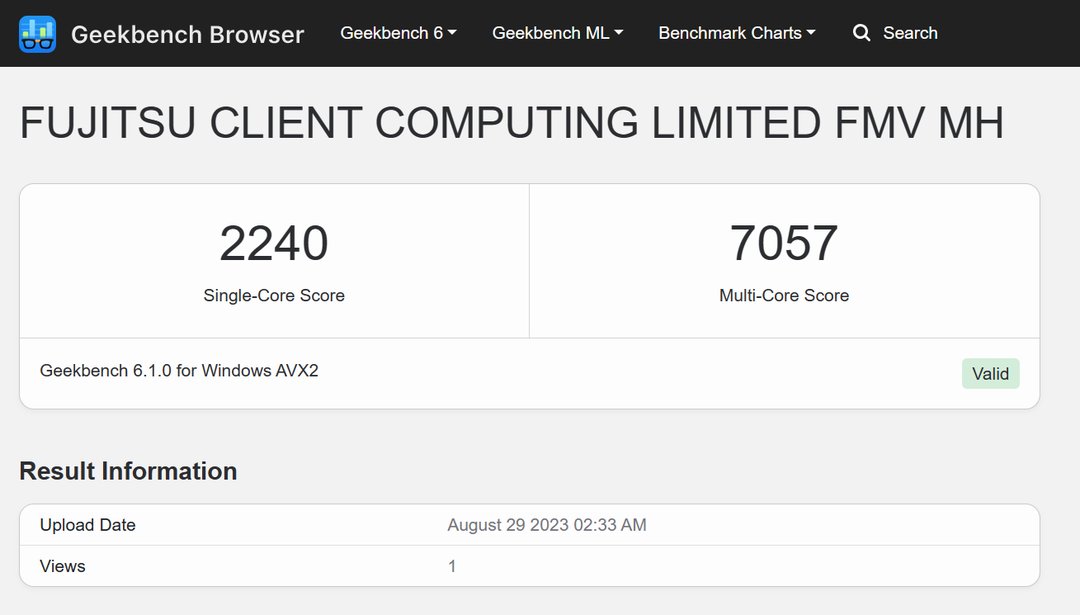The height and width of the screenshot is (615, 1080).
Task: Expand the Geekbench 6 dropdown menu
Action: click(398, 33)
